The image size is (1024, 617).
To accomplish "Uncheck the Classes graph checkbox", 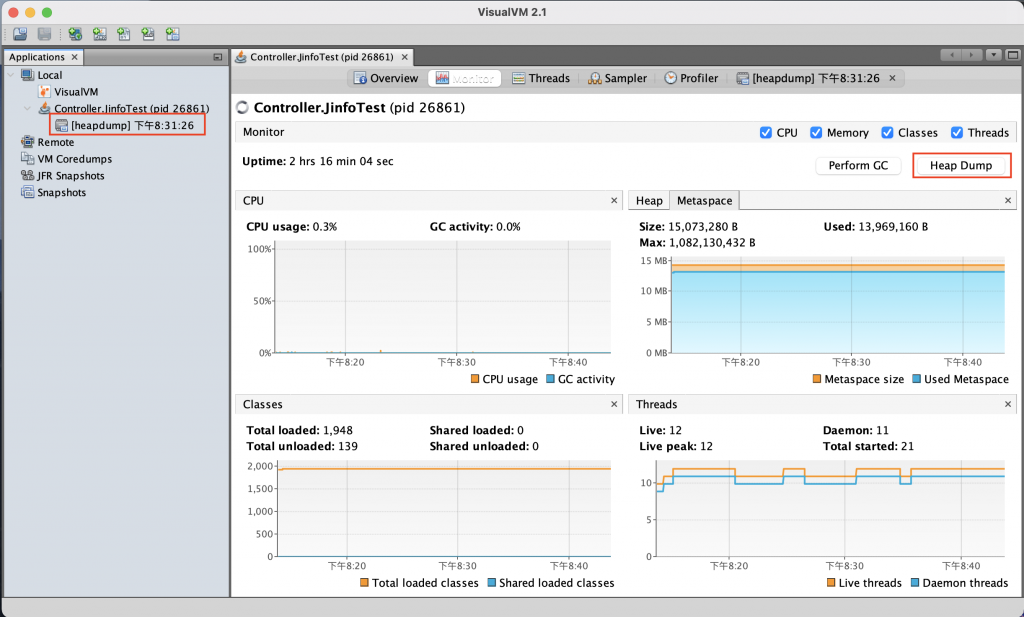I will tap(887, 133).
